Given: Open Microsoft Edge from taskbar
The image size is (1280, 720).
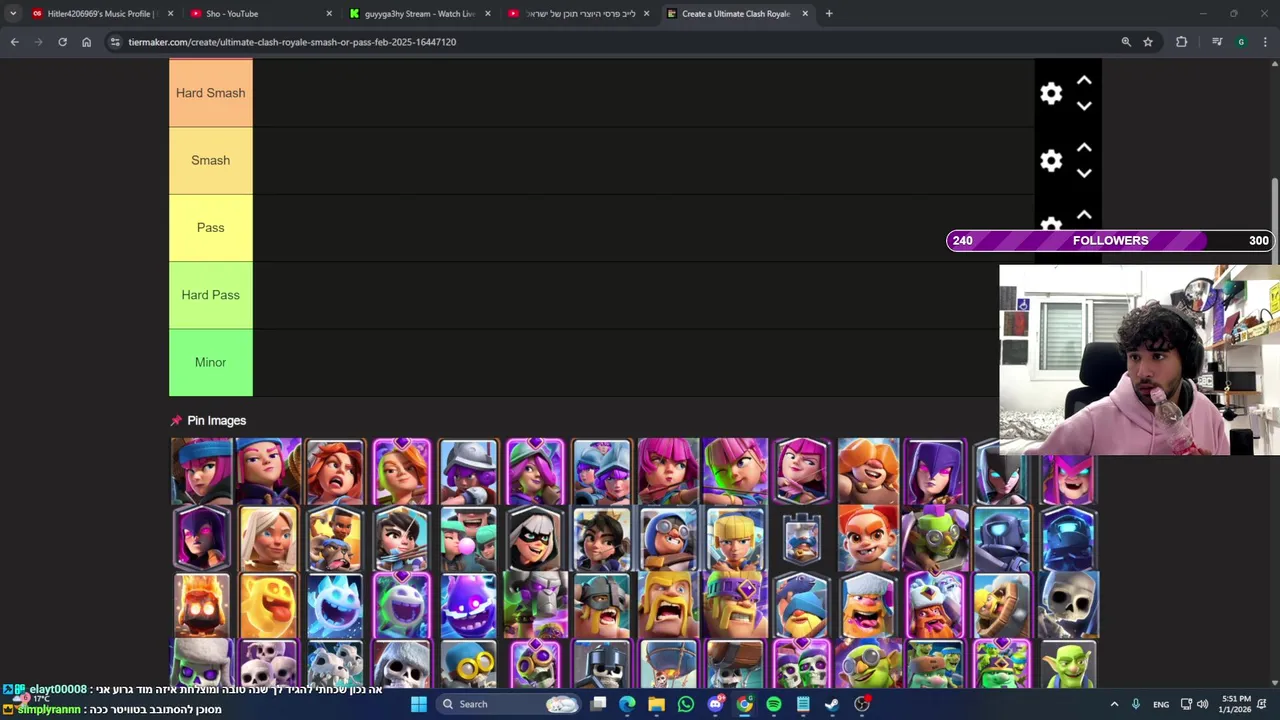Looking at the screenshot, I should pyautogui.click(x=627, y=704).
